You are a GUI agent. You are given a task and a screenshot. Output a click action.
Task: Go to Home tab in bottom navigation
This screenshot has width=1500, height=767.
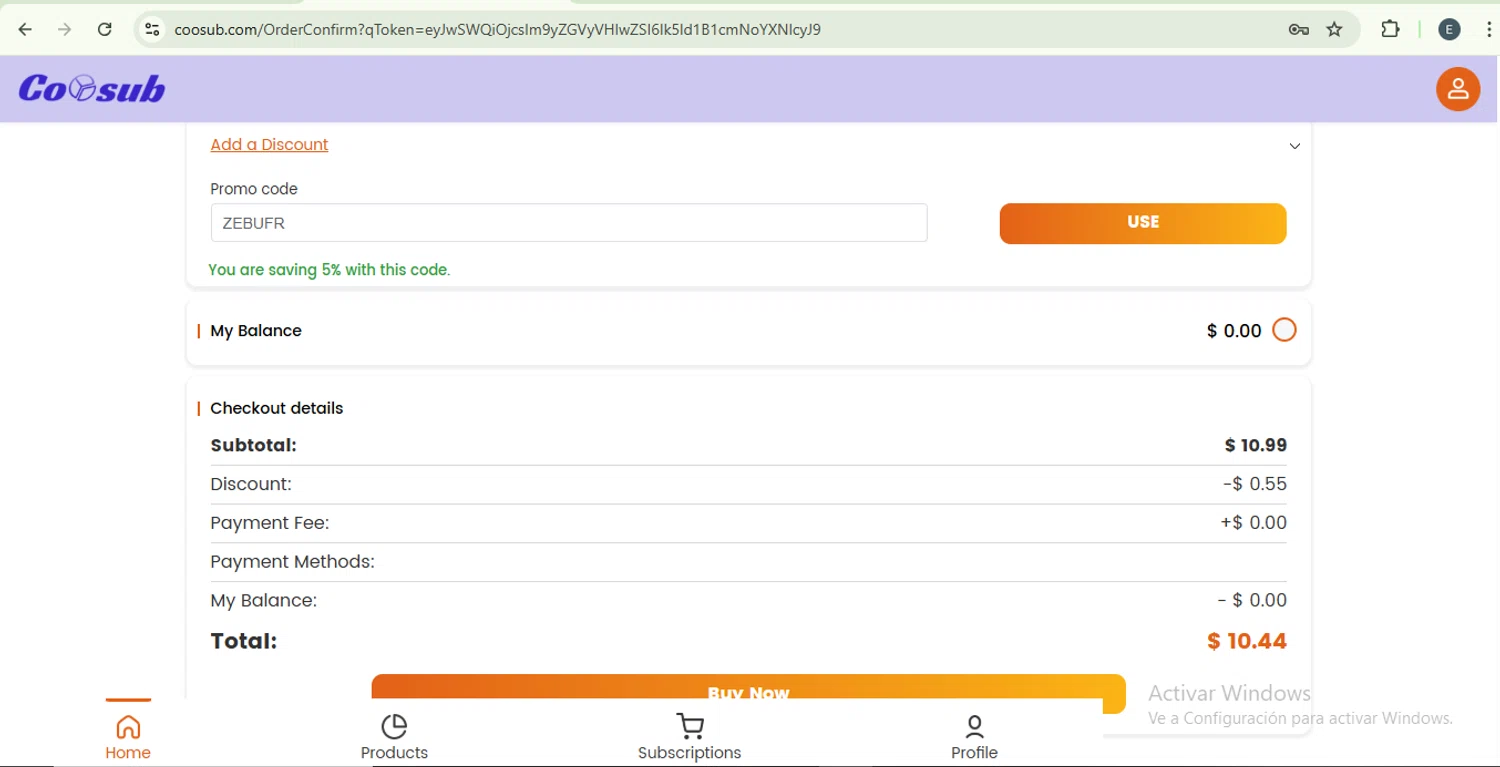pos(128,738)
